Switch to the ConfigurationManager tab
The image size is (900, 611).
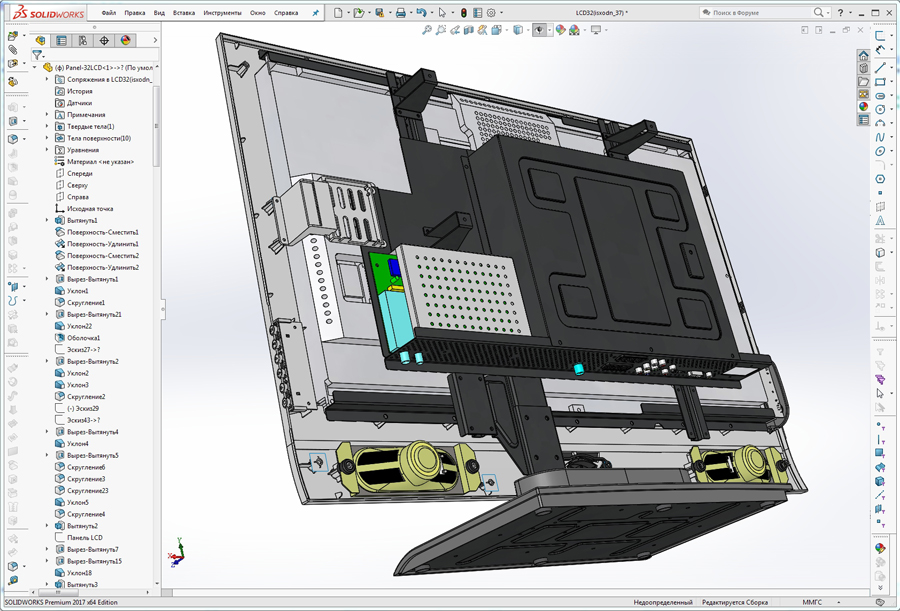(x=83, y=41)
